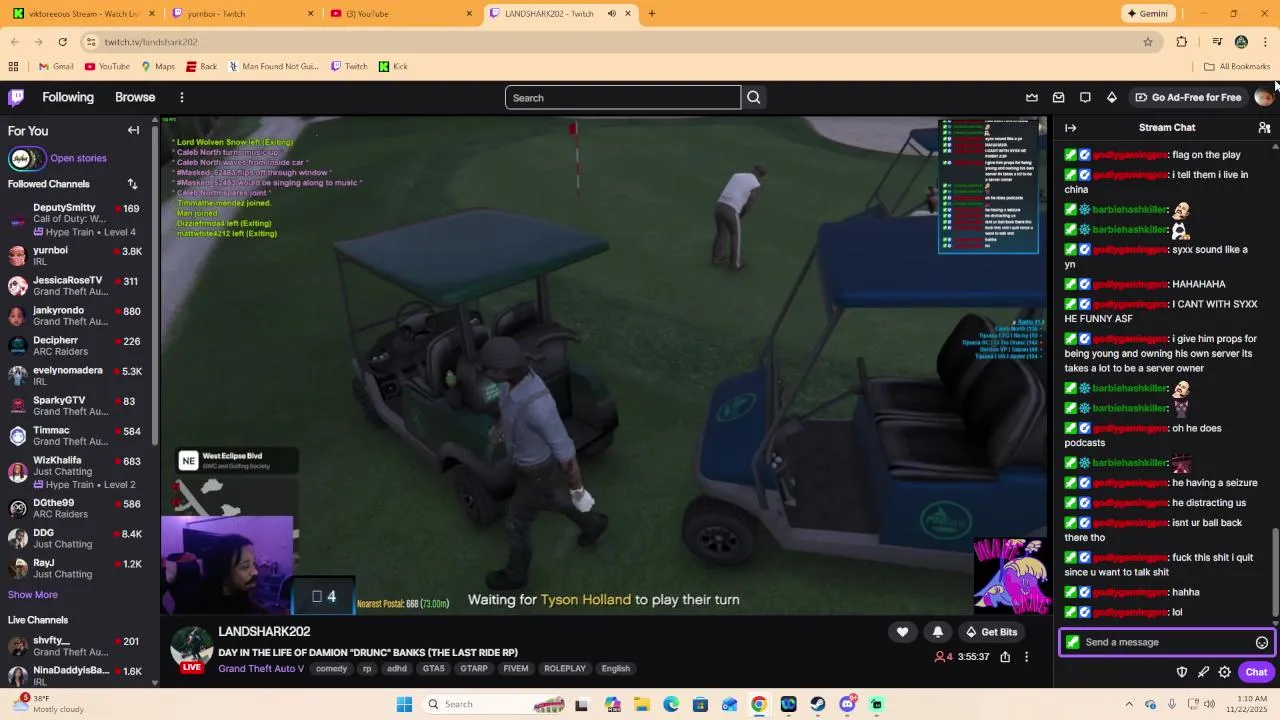Viewport: 1280px width, 720px height.
Task: Open the All Bookmarks folder
Action: [x=1237, y=66]
